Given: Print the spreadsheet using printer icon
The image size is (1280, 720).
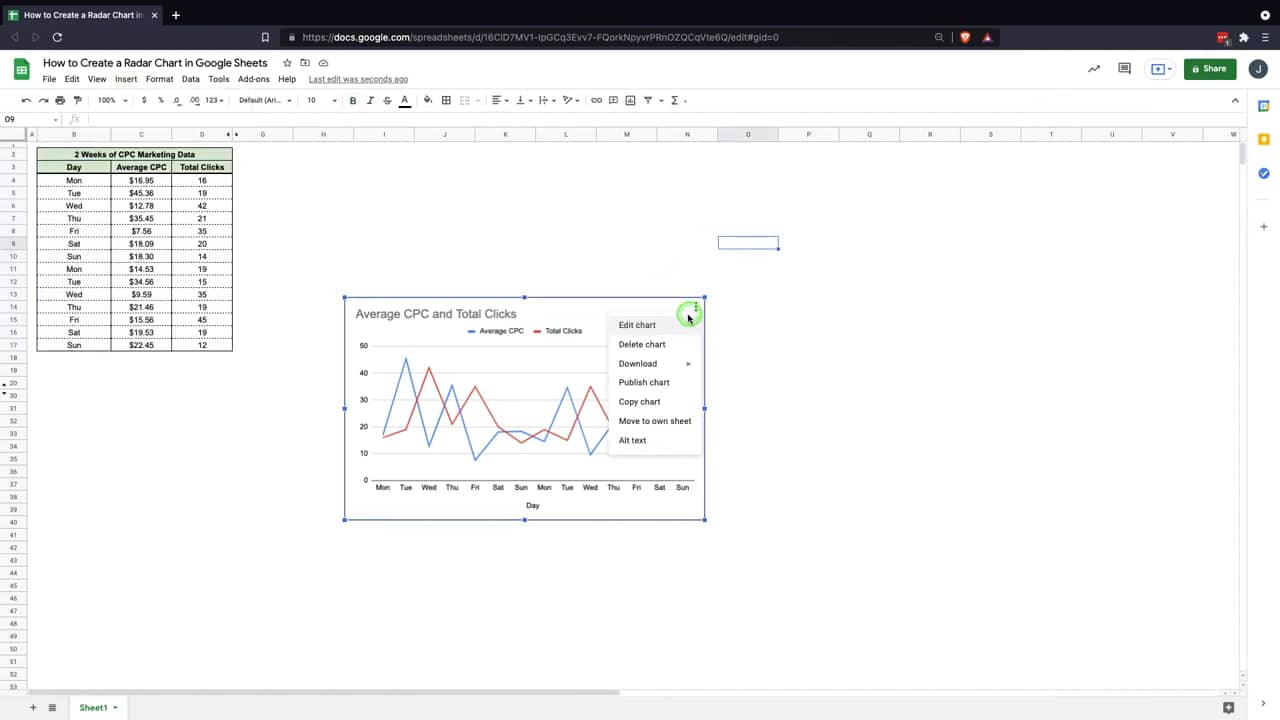Looking at the screenshot, I should click(x=60, y=100).
